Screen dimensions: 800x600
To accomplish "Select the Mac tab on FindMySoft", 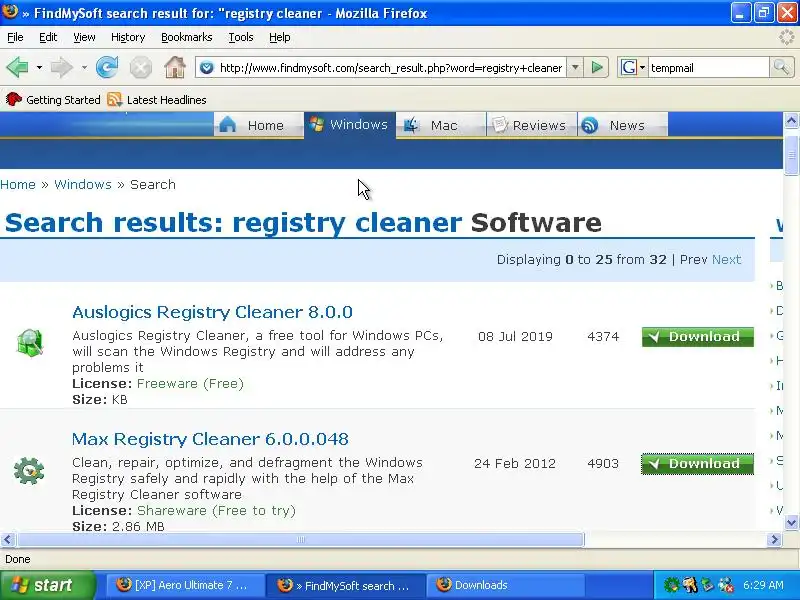I will coord(441,125).
